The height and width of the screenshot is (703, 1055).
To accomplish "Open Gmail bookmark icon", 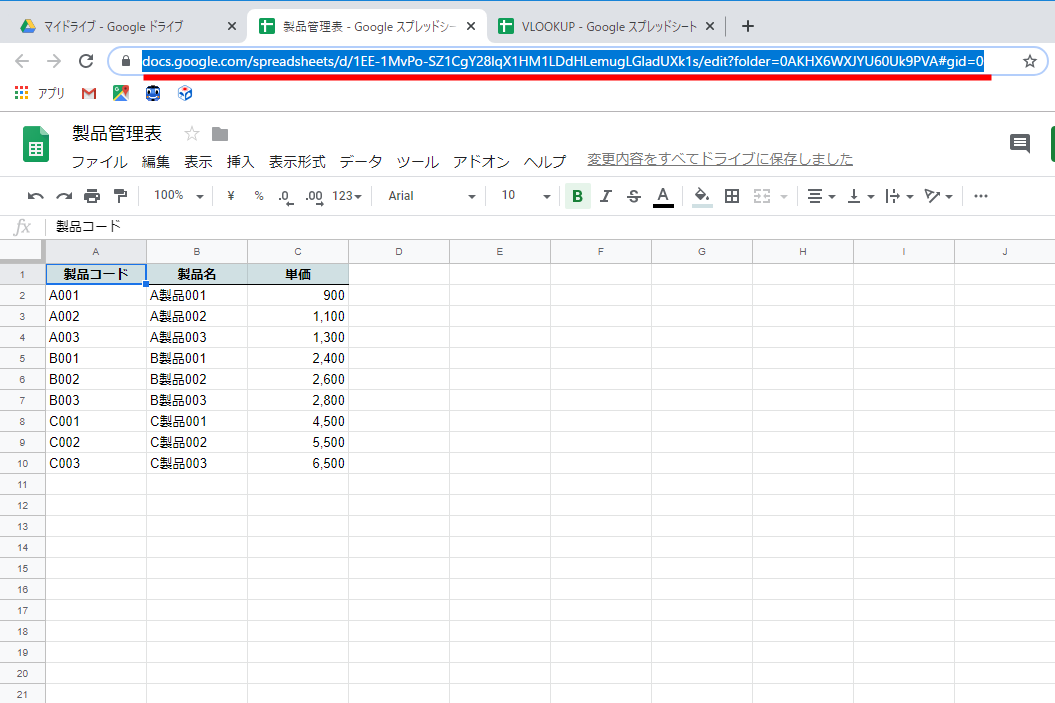I will coord(89,94).
